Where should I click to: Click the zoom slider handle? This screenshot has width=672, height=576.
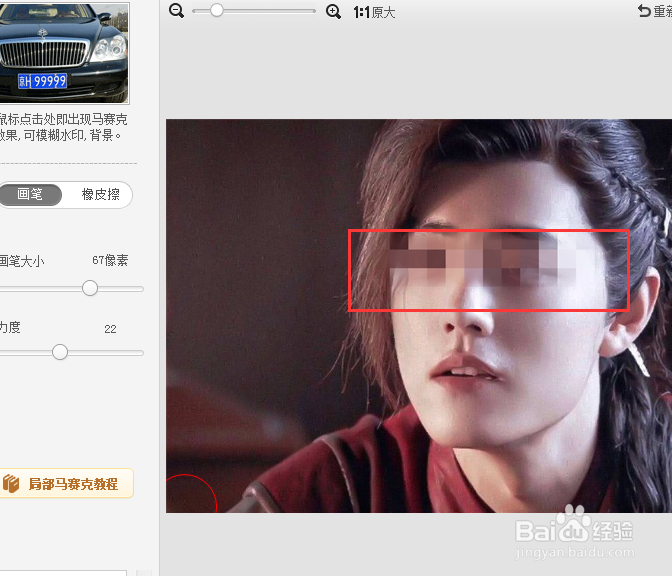216,10
